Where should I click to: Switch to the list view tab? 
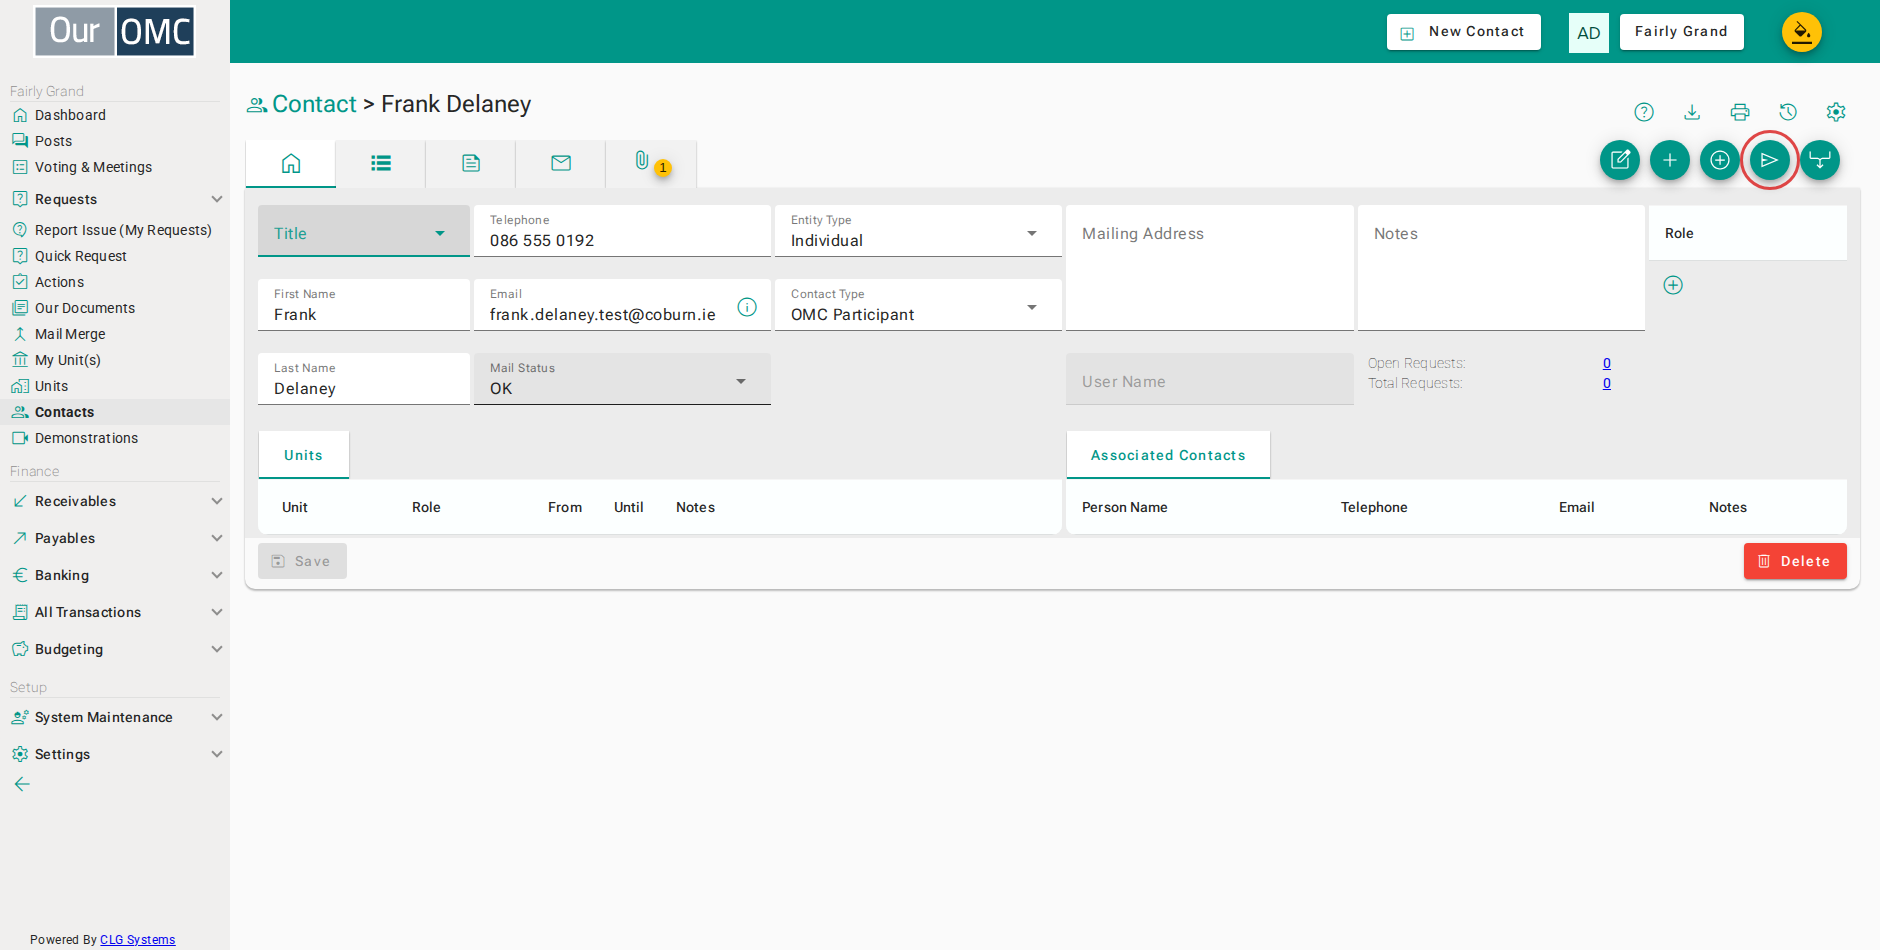click(x=381, y=163)
